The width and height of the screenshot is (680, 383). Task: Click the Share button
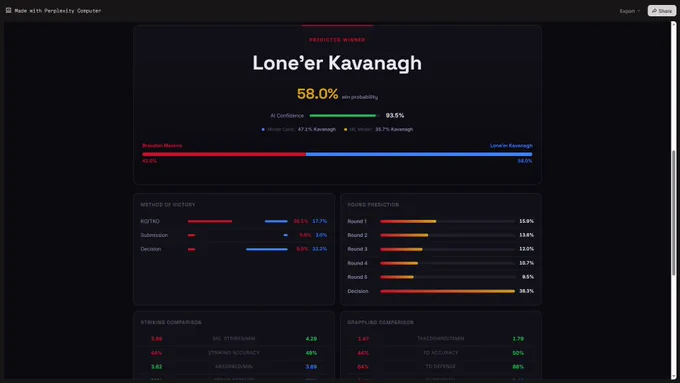click(x=661, y=10)
